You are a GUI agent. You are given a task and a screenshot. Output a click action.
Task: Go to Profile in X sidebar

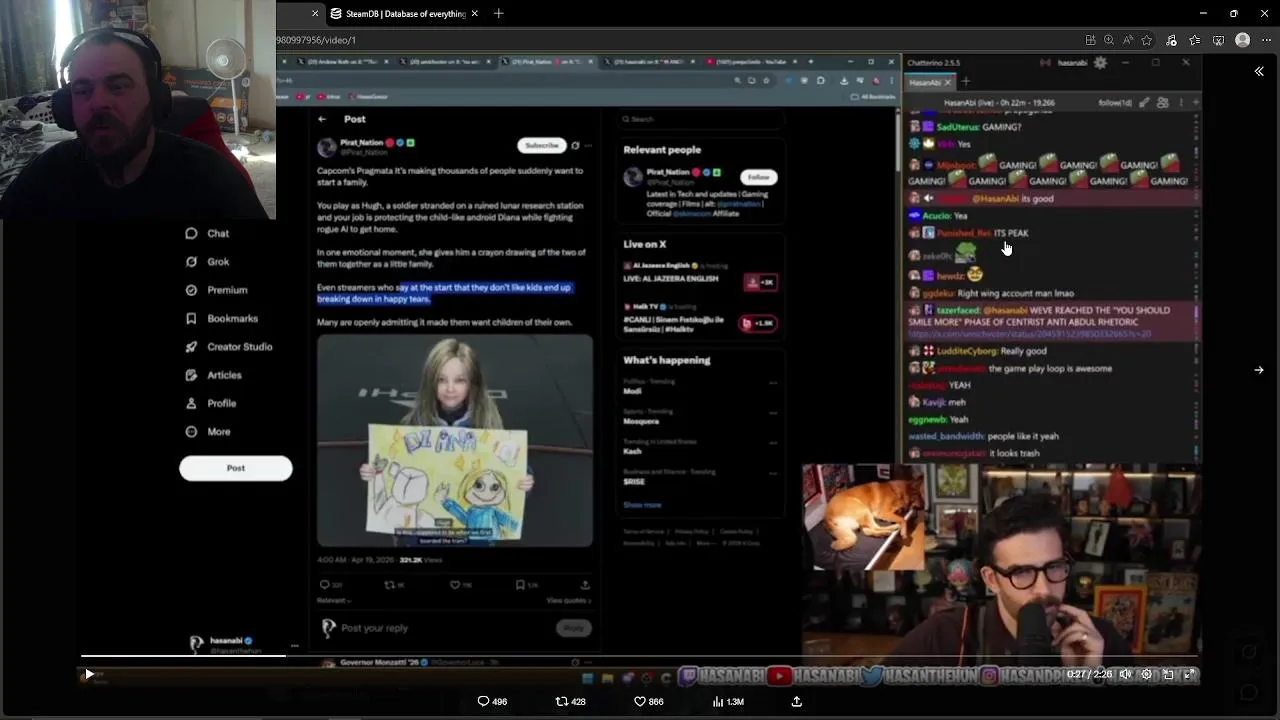click(211, 403)
